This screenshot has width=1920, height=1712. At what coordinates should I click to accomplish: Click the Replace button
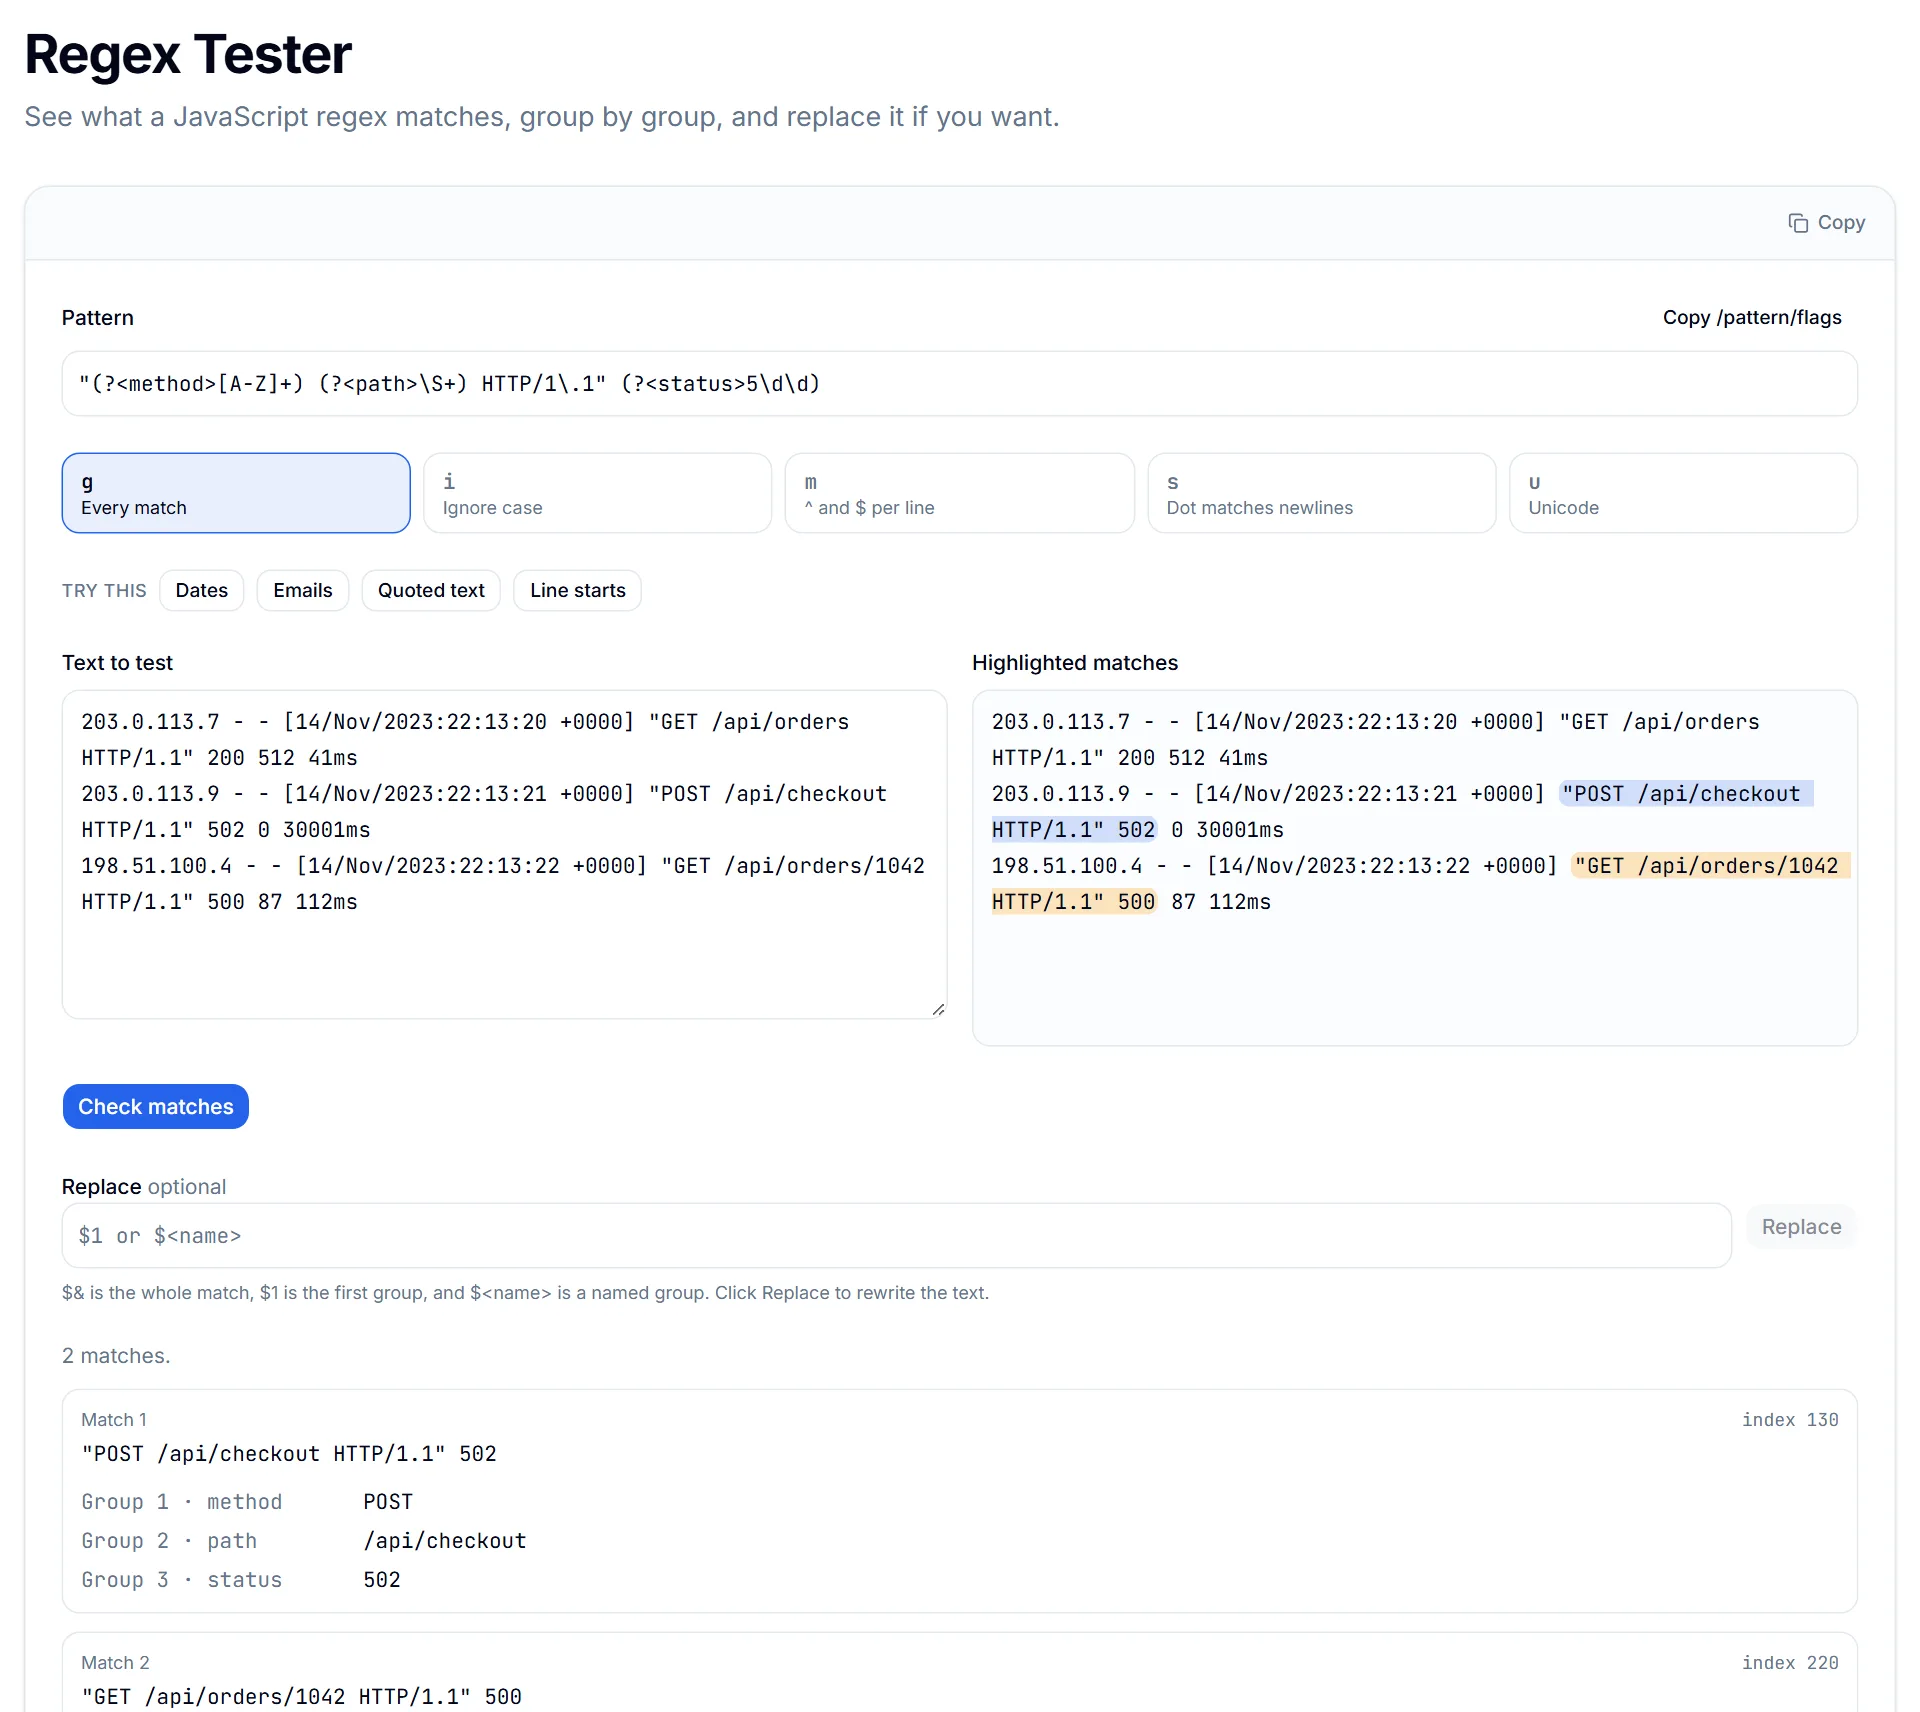[x=1801, y=1227]
